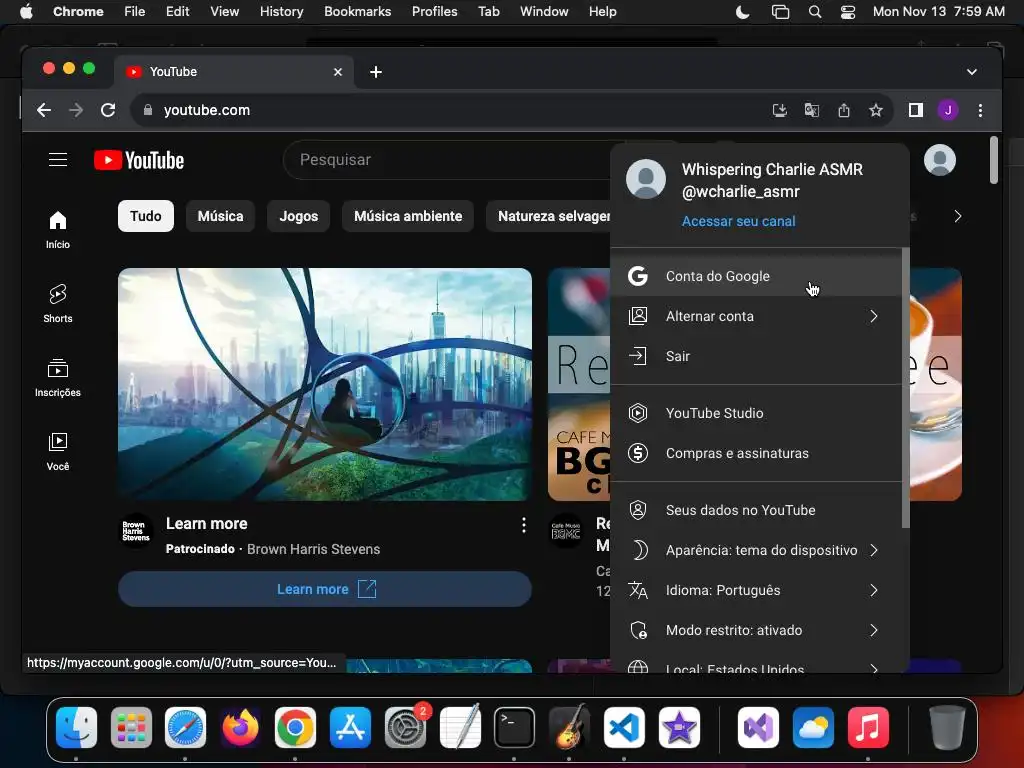Open Shorts from the sidebar
This screenshot has height=768, width=1024.
(57, 304)
